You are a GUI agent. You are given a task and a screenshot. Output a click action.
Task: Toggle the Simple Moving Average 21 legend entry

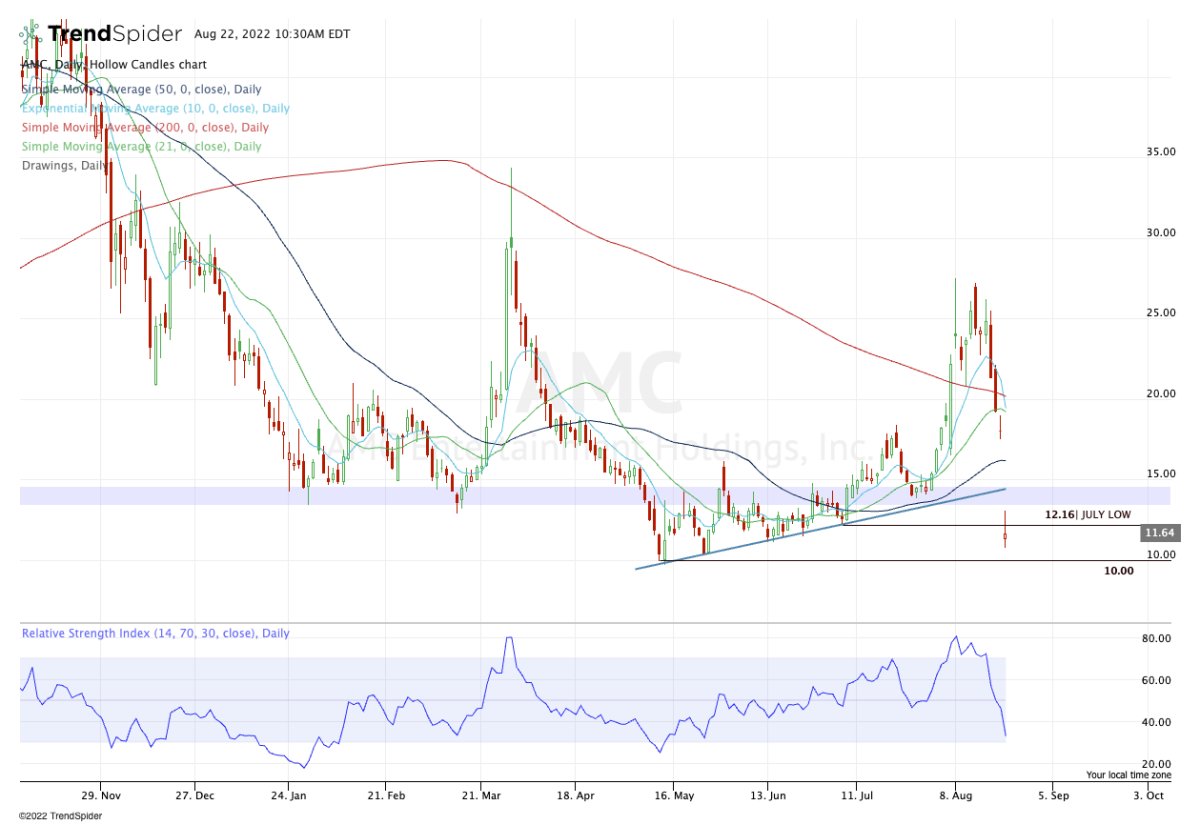(x=141, y=146)
